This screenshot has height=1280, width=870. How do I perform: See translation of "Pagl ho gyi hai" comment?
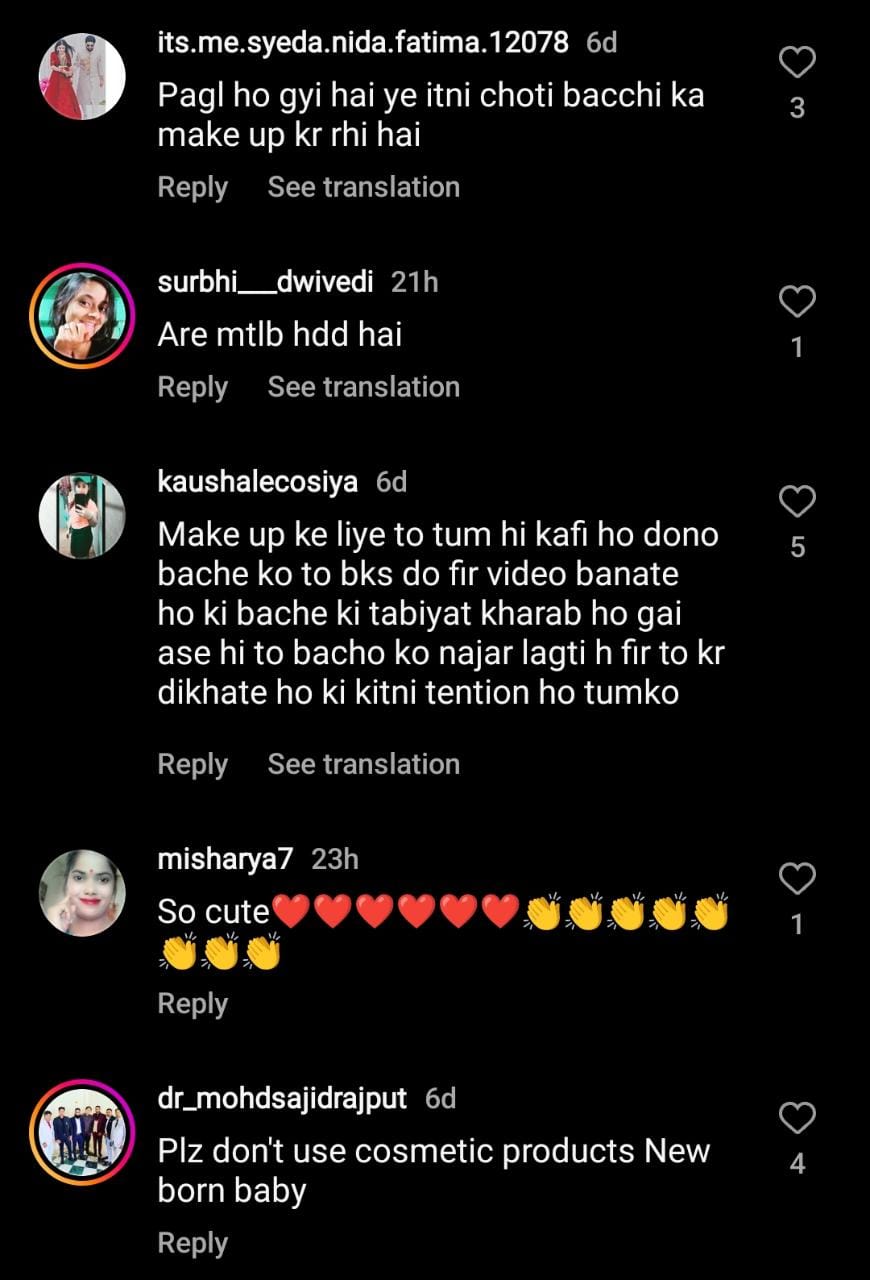tap(363, 187)
